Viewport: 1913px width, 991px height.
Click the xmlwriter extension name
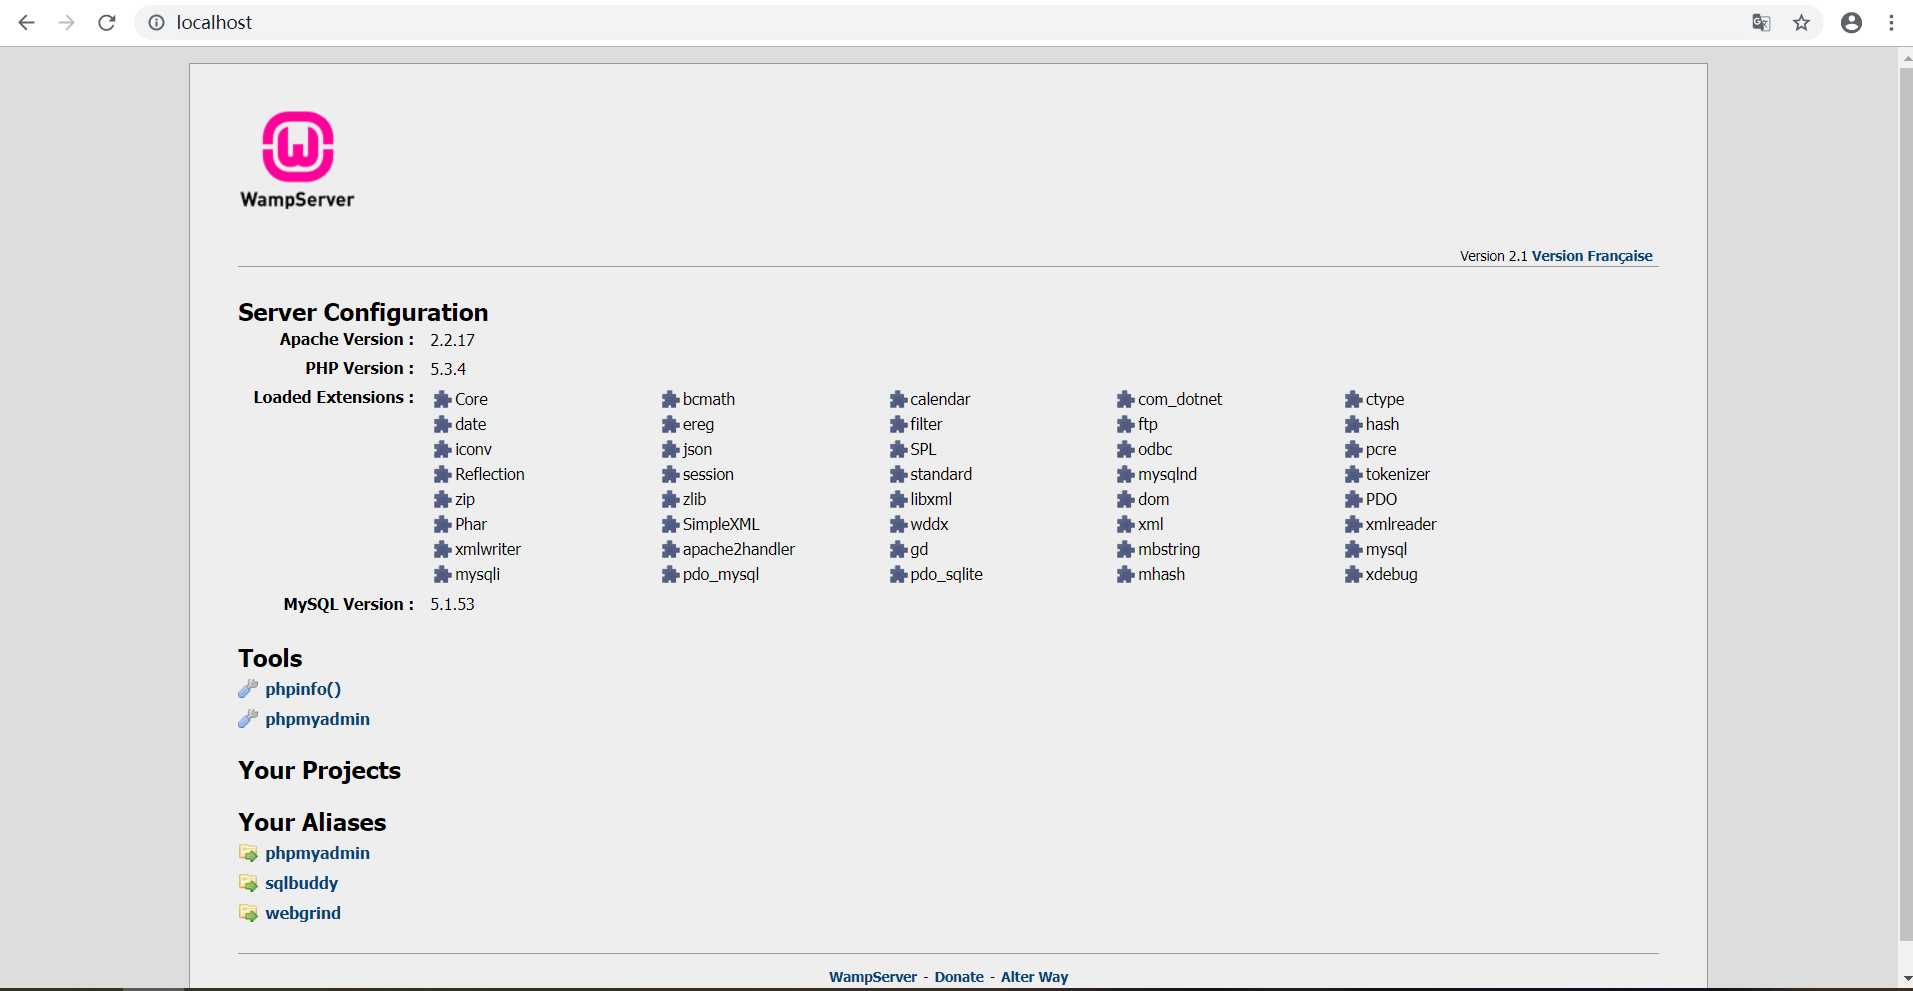tap(488, 549)
